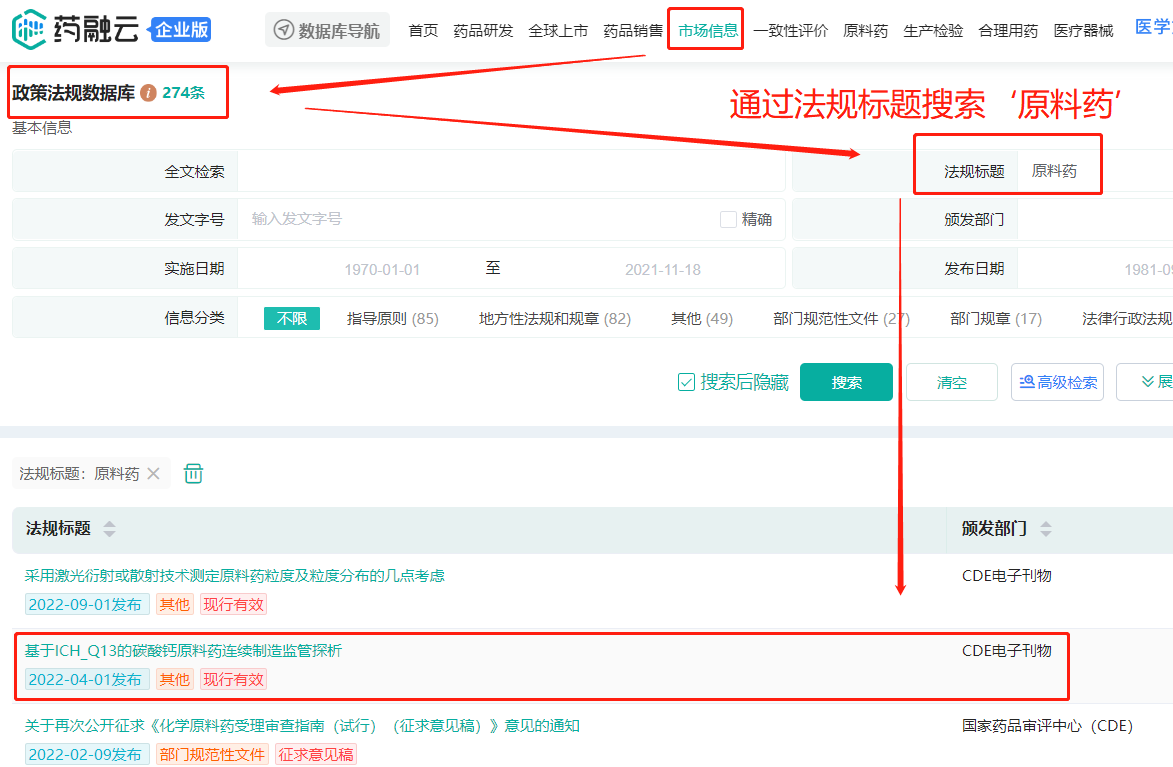Viewport: 1173px width, 767px height.
Task: Sort by 颁发部门 column arrows
Action: click(1046, 529)
